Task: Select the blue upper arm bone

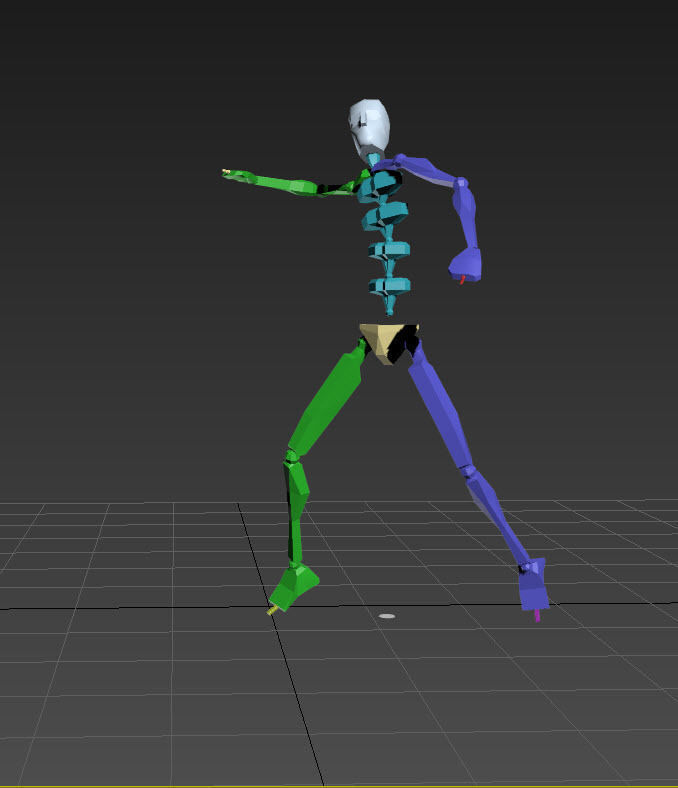Action: click(x=425, y=169)
